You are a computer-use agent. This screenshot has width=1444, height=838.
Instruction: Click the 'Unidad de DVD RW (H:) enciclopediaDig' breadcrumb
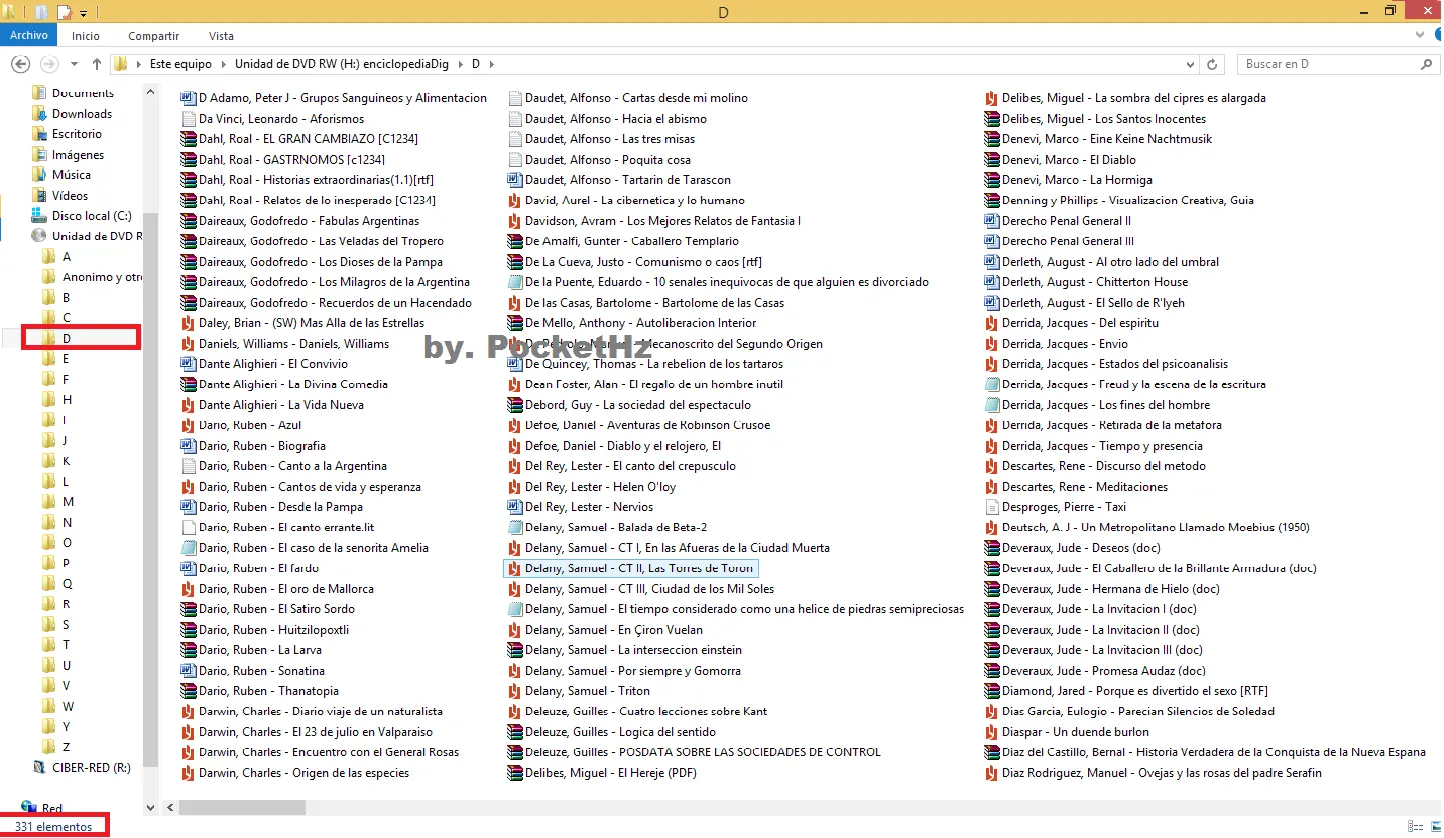[x=342, y=64]
